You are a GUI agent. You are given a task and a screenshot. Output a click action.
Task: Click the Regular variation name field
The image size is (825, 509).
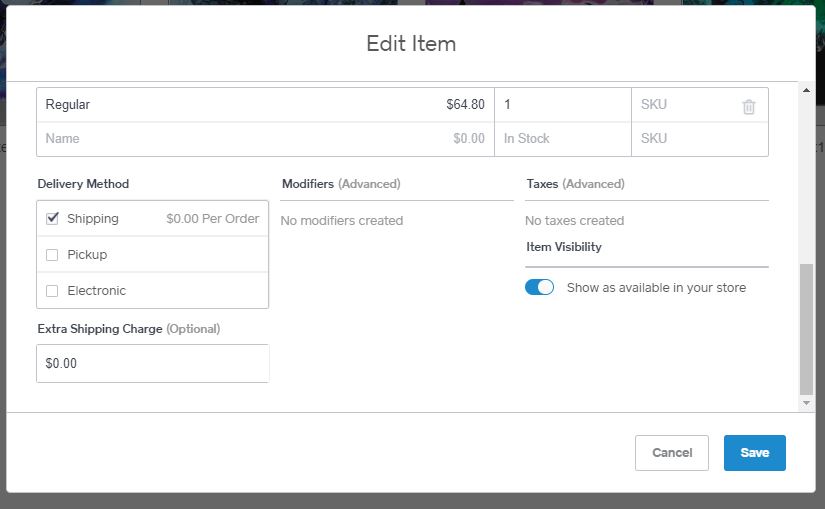coord(210,105)
